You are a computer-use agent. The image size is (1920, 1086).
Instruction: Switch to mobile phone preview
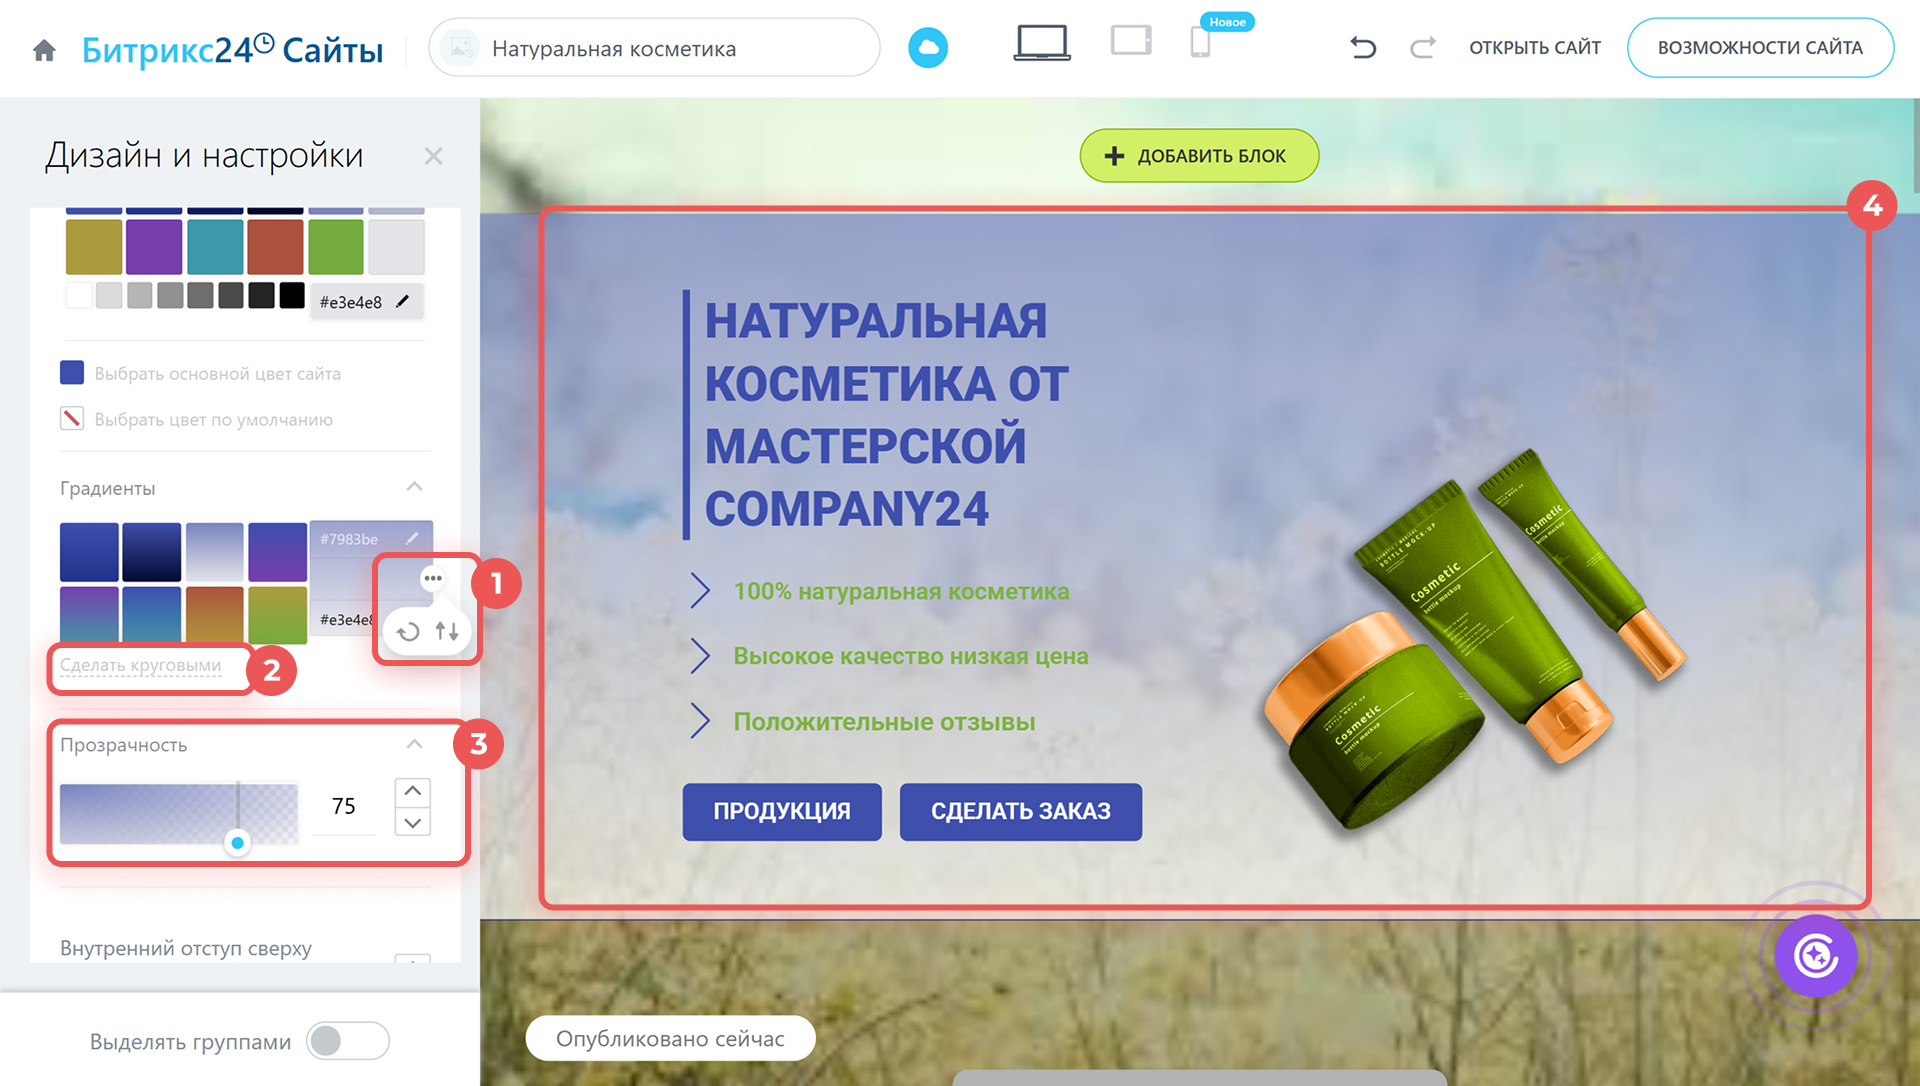pyautogui.click(x=1200, y=44)
